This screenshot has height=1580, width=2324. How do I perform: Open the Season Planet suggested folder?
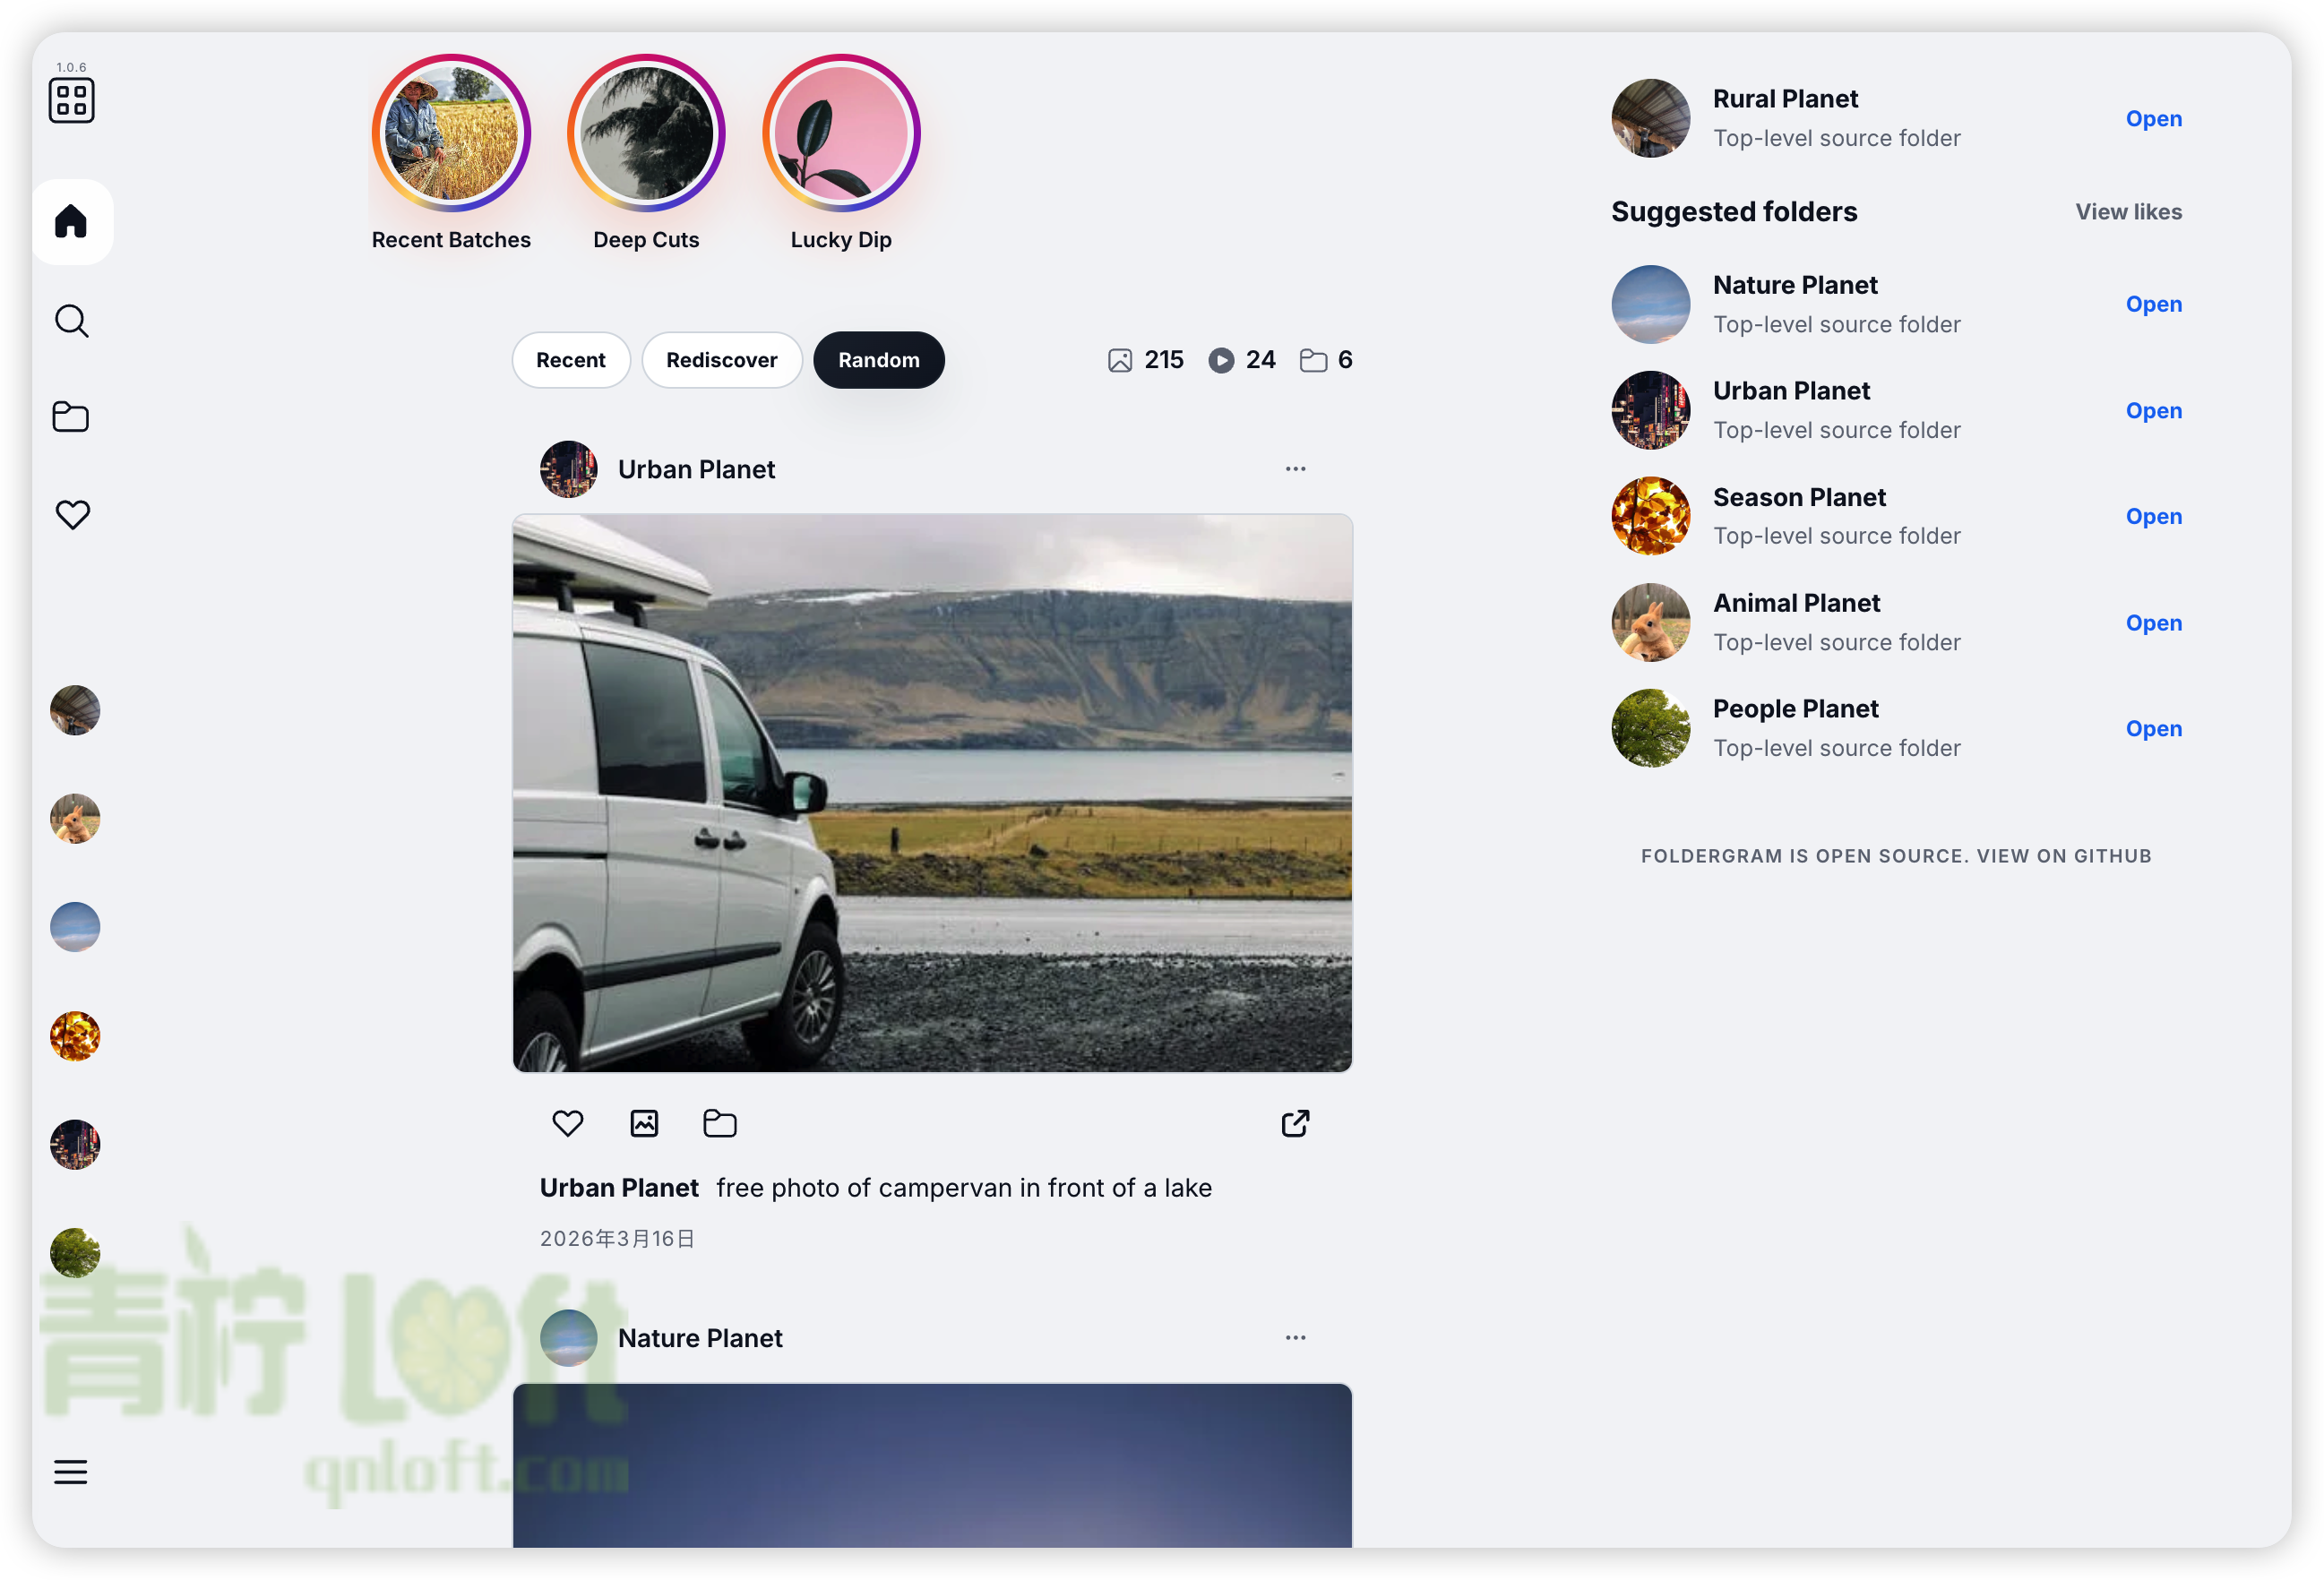click(2153, 517)
